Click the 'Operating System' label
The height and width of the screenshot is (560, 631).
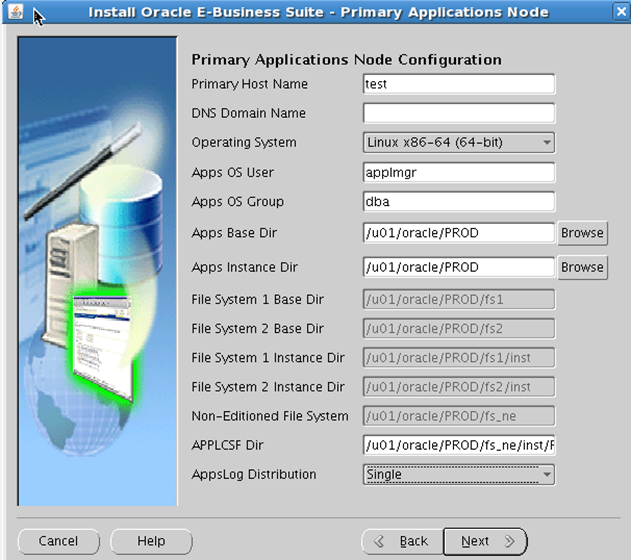click(x=244, y=142)
